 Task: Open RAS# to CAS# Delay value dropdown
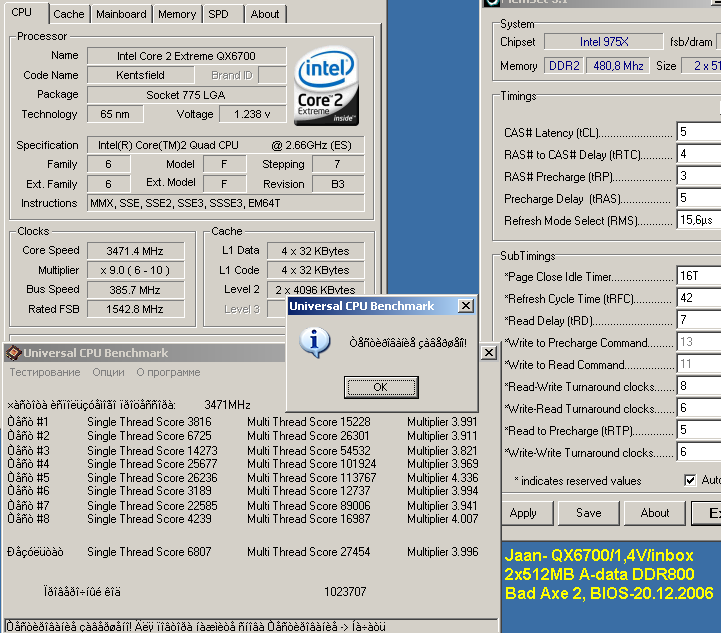pos(699,154)
